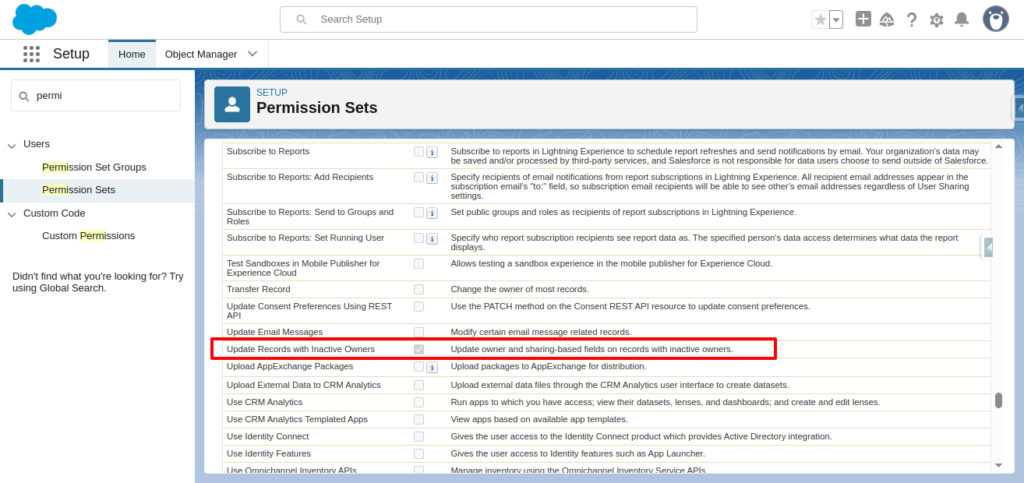This screenshot has width=1024, height=483.
Task: Click Update Records with Inactive Owners label
Action: coord(300,349)
